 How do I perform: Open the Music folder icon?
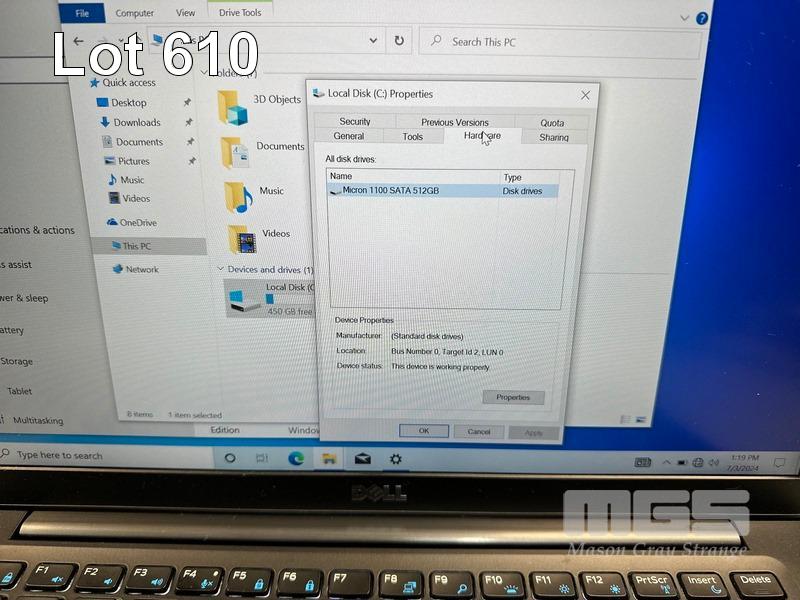pyautogui.click(x=237, y=195)
